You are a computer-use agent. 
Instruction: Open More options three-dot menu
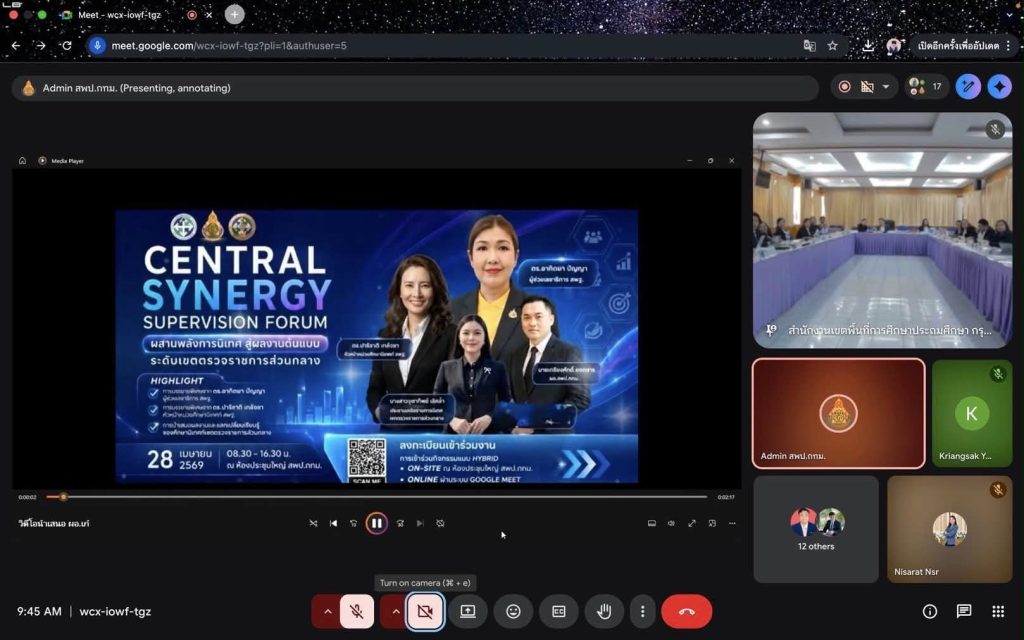coord(642,611)
